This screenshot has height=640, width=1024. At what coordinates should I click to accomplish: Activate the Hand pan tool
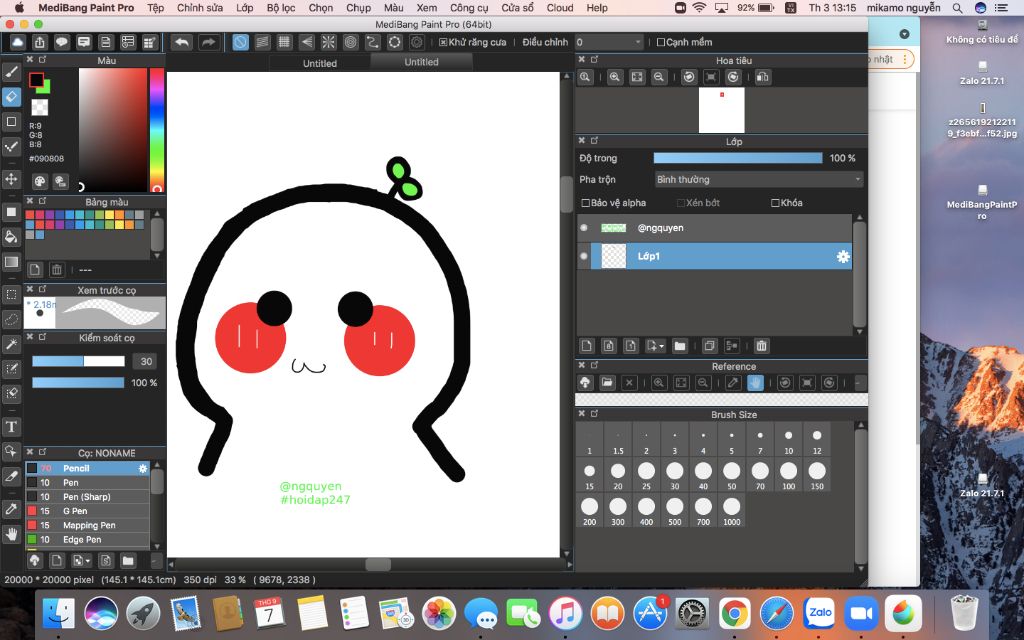[11, 534]
